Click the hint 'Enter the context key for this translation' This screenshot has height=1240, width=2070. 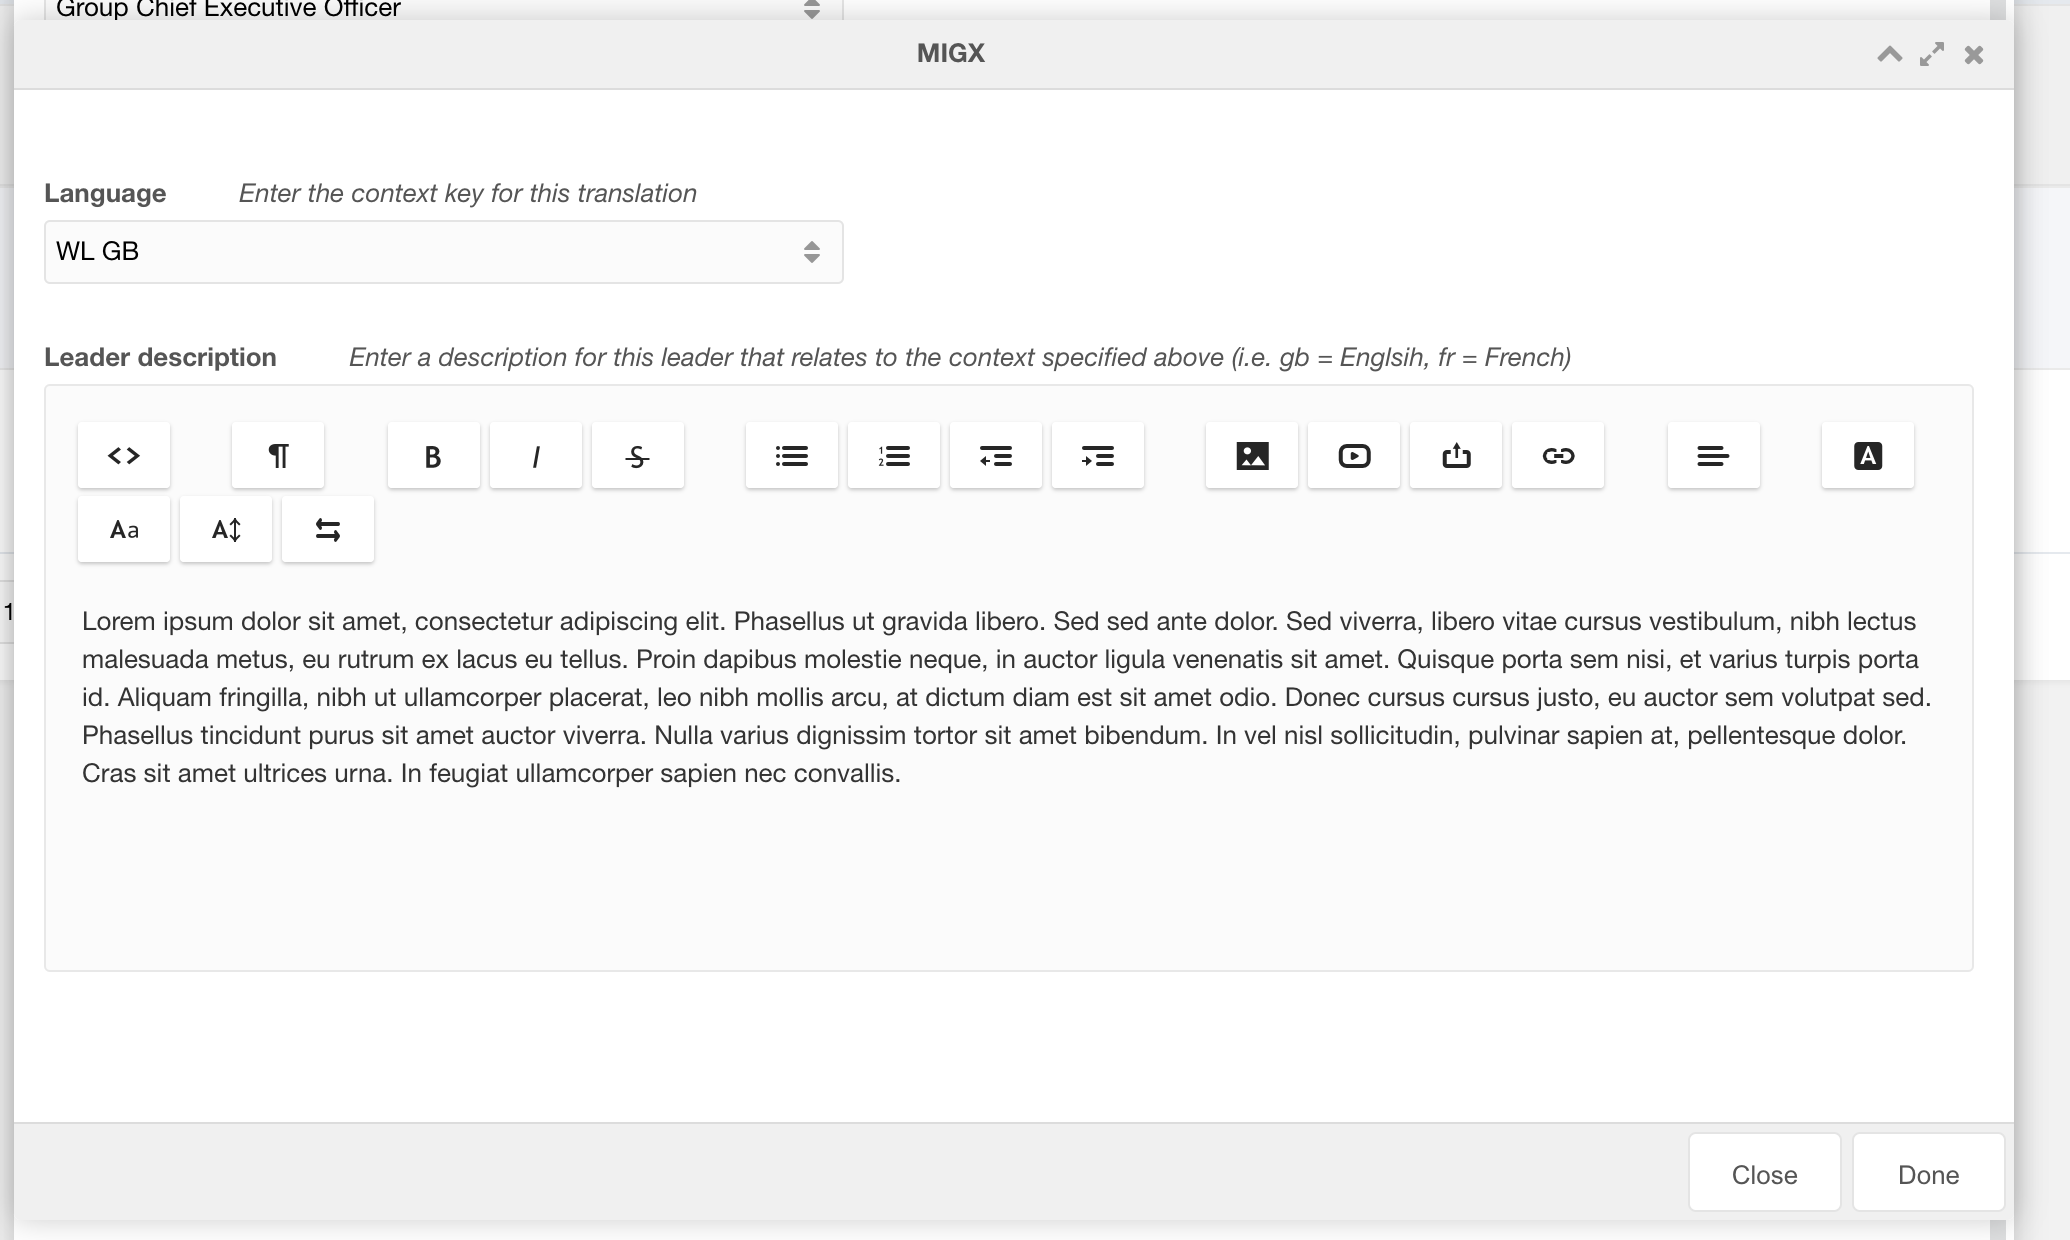pyautogui.click(x=468, y=194)
